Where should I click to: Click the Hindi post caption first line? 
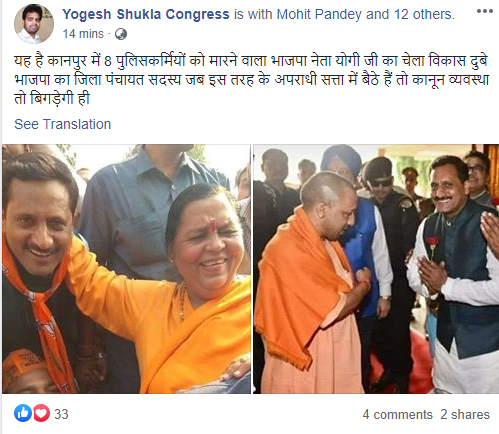click(251, 61)
